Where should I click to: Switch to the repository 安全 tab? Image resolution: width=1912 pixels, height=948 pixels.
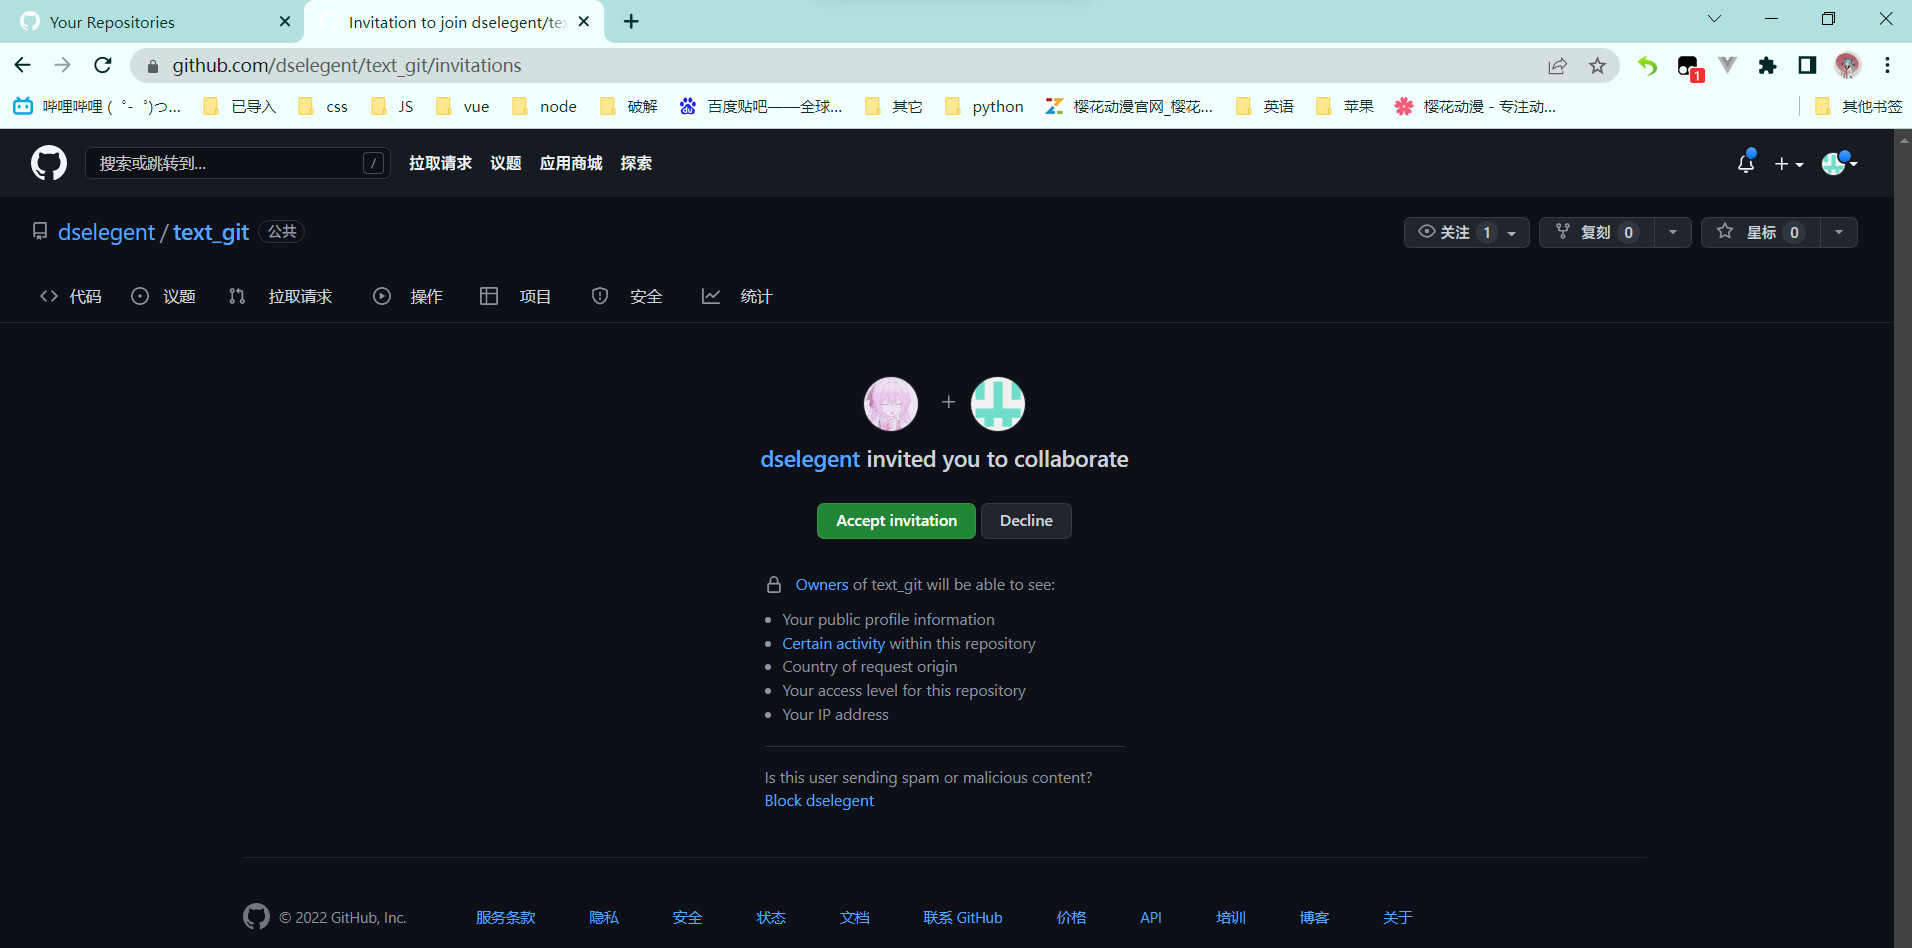(627, 296)
